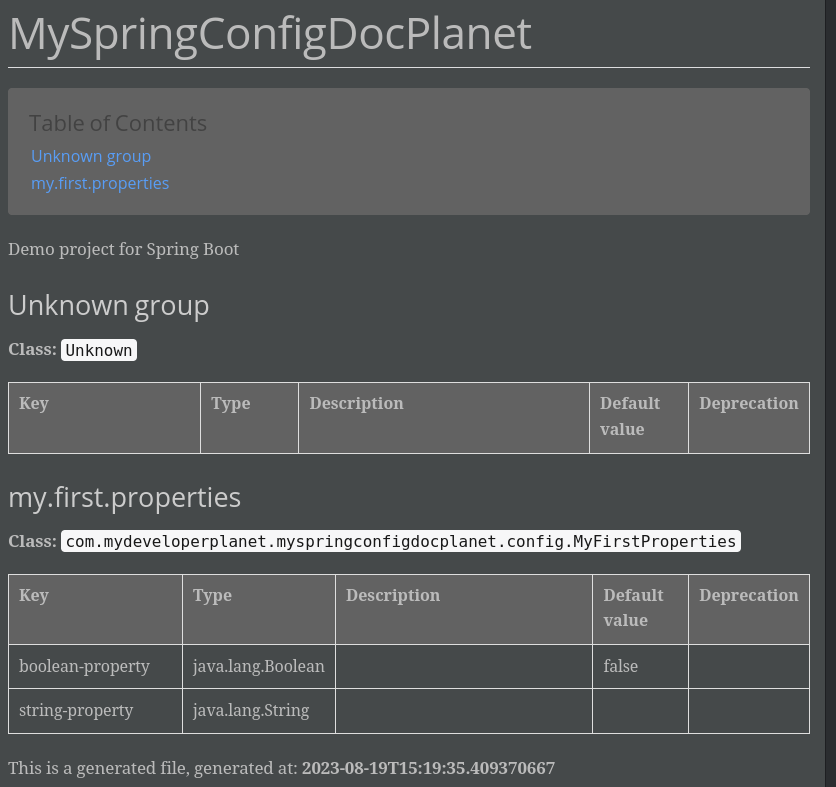Click the 'false' default value cell

[640, 666]
